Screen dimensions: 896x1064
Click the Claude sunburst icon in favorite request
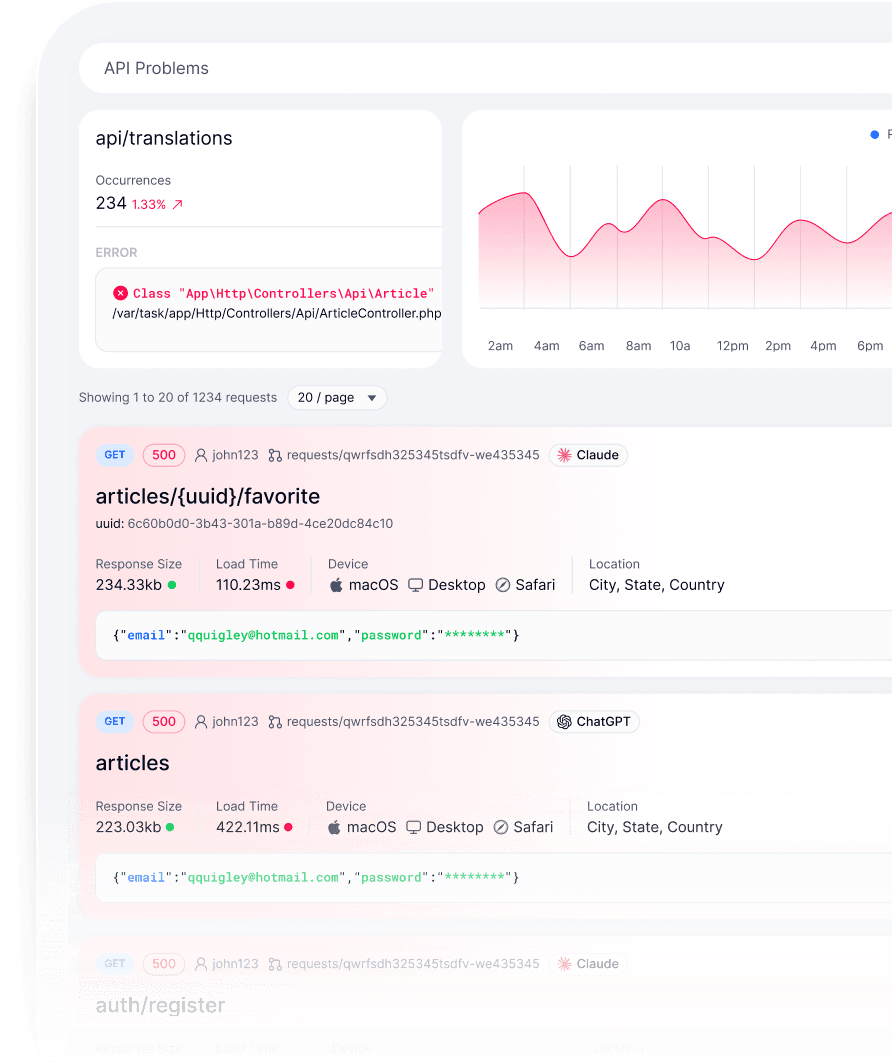[564, 455]
